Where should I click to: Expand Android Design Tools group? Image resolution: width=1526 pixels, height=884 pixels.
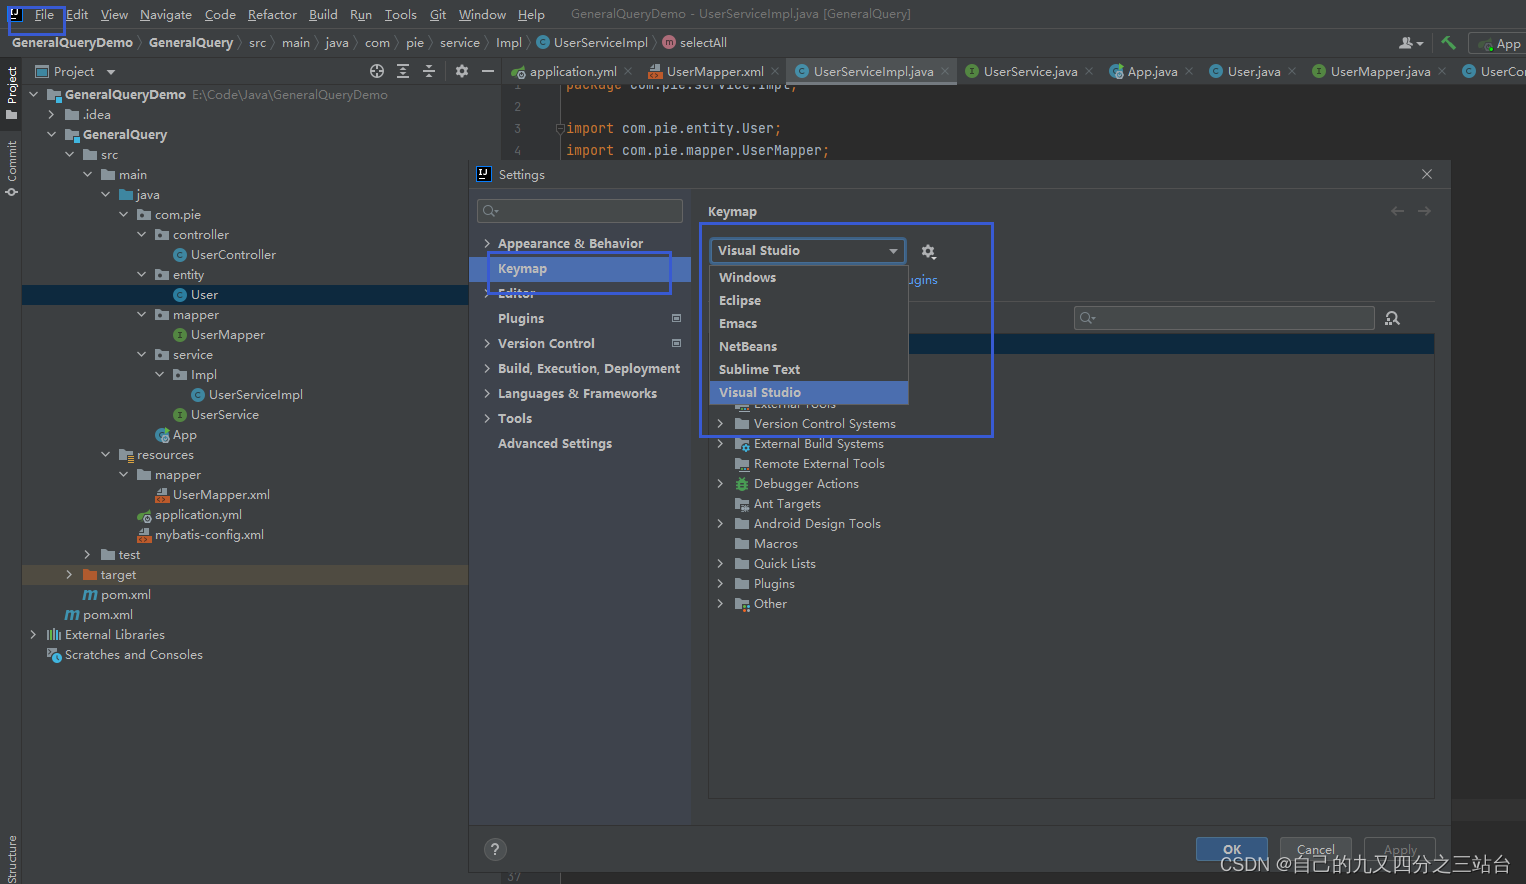(720, 524)
